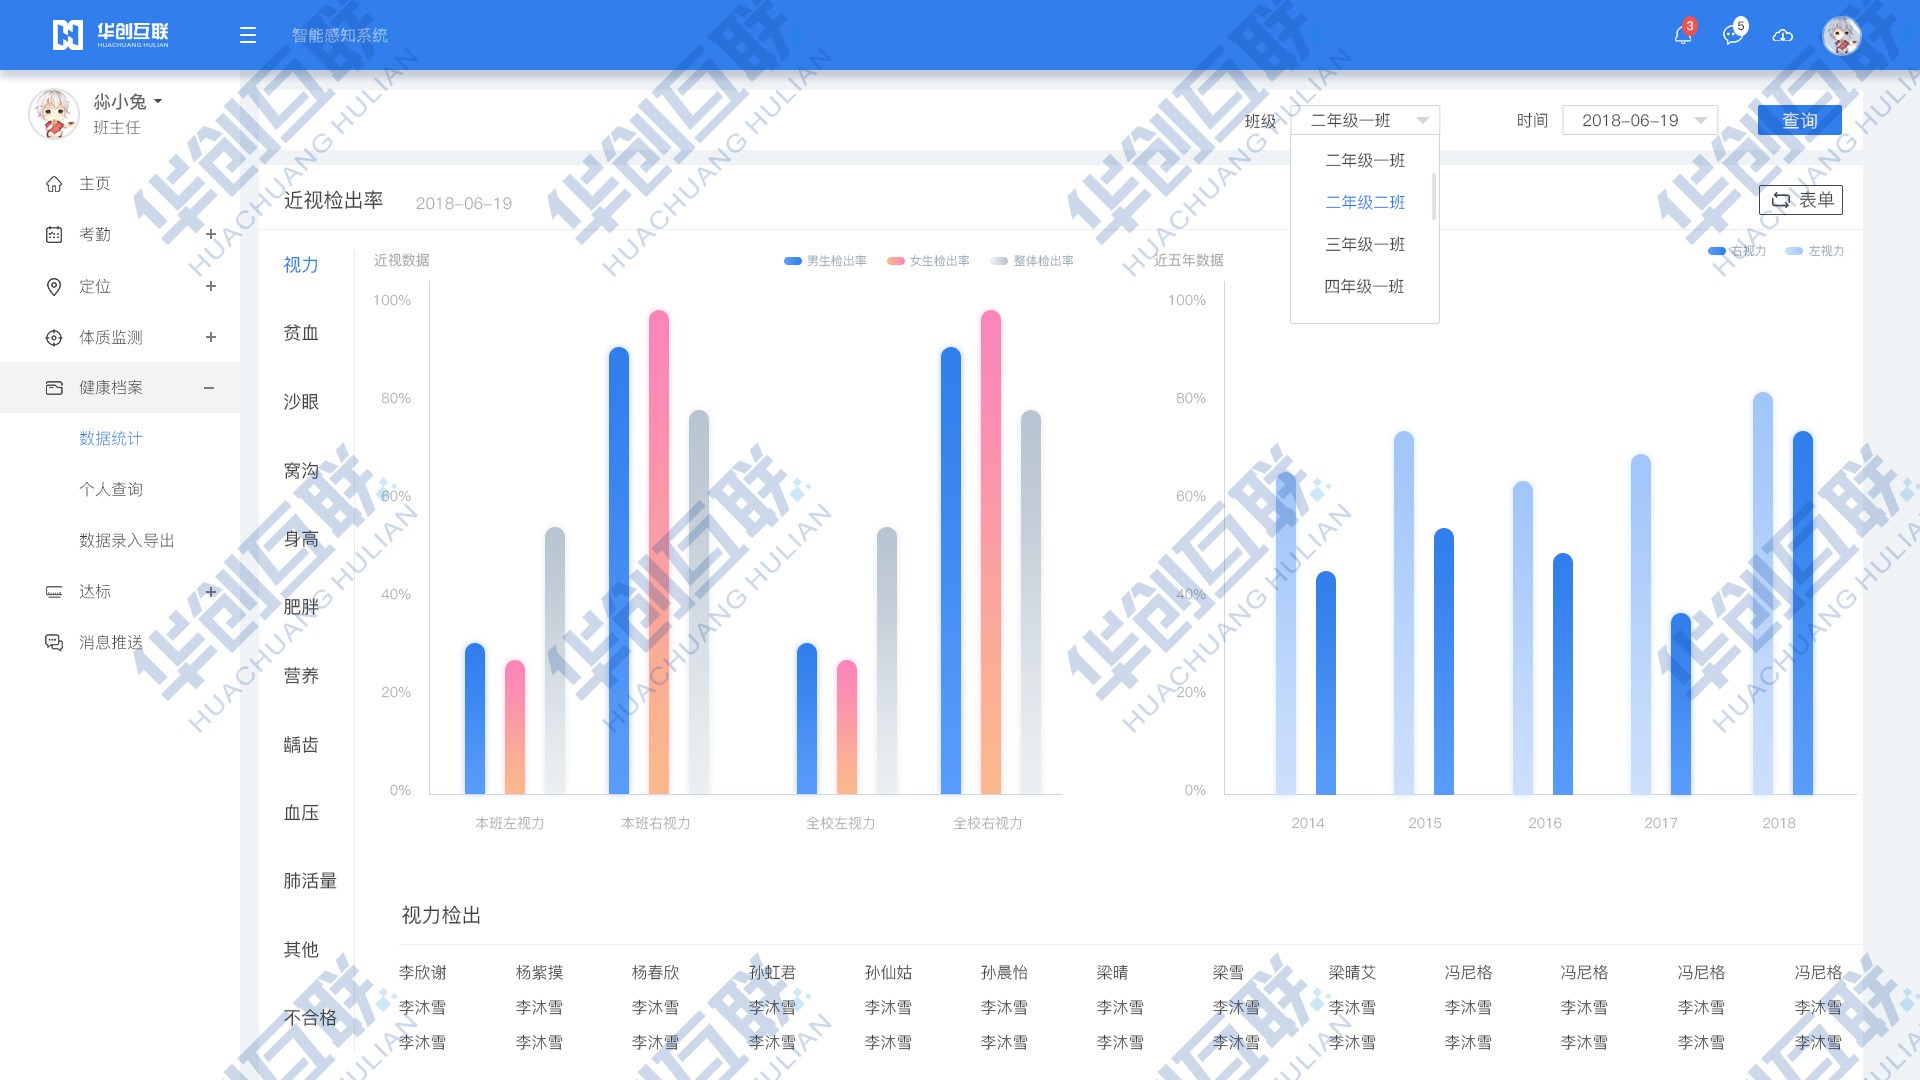Select 二年级二班 from class list
Screen dimensions: 1920x1080
coord(1365,202)
